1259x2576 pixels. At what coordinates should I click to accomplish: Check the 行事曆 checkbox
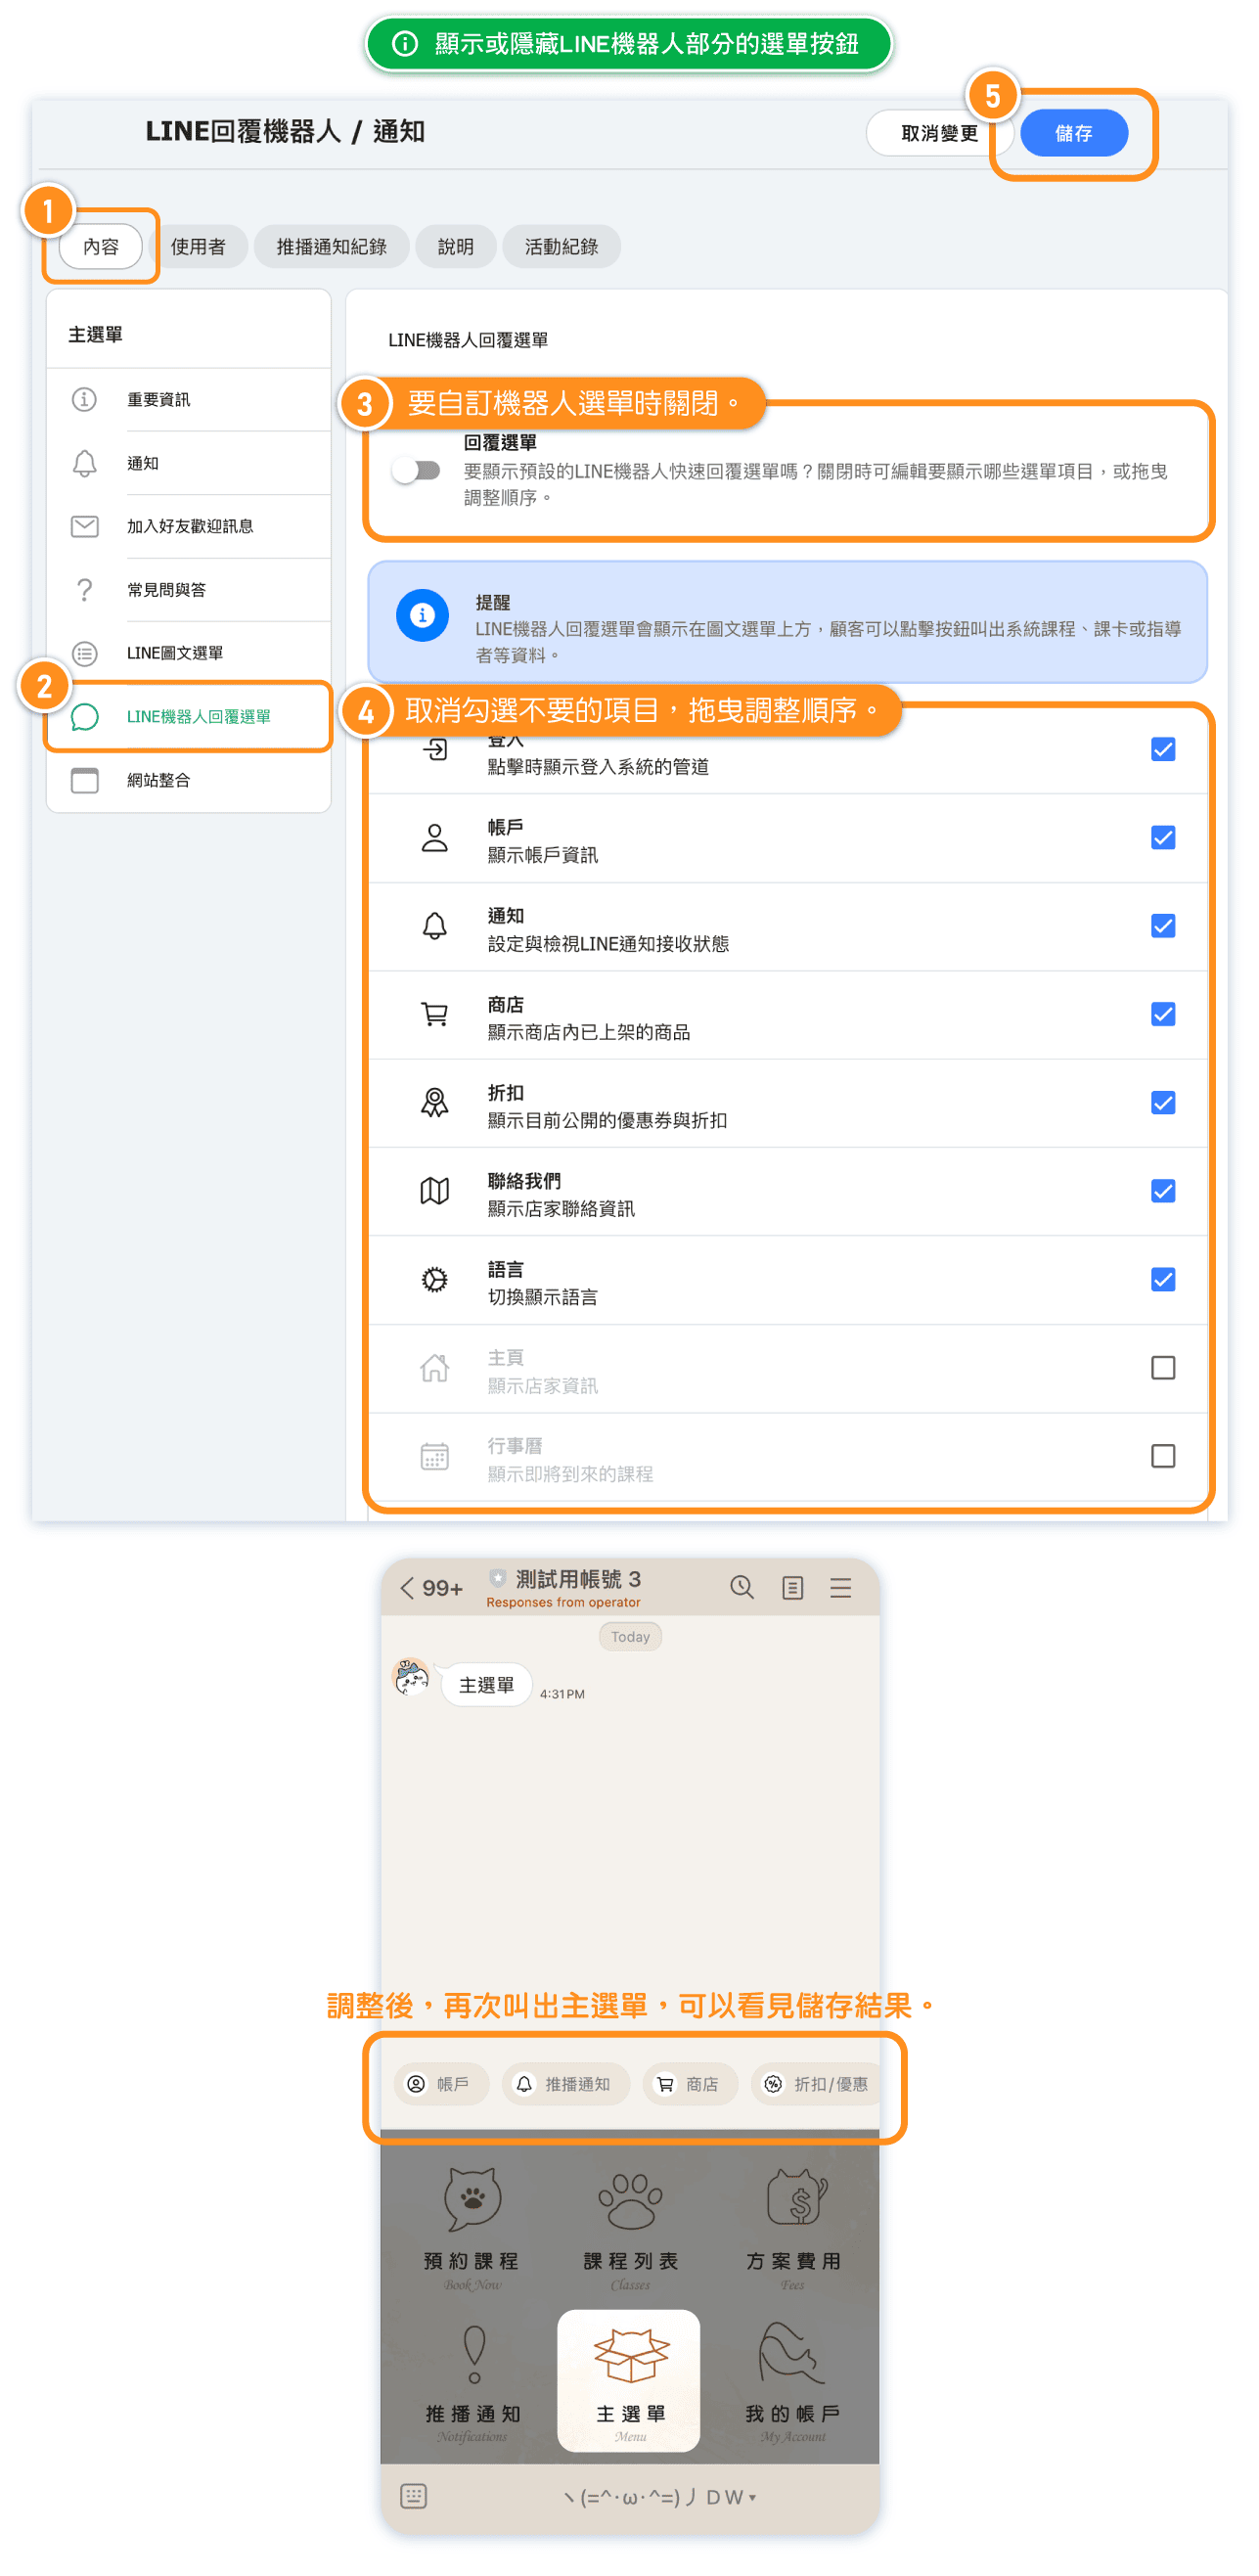click(x=1162, y=1456)
